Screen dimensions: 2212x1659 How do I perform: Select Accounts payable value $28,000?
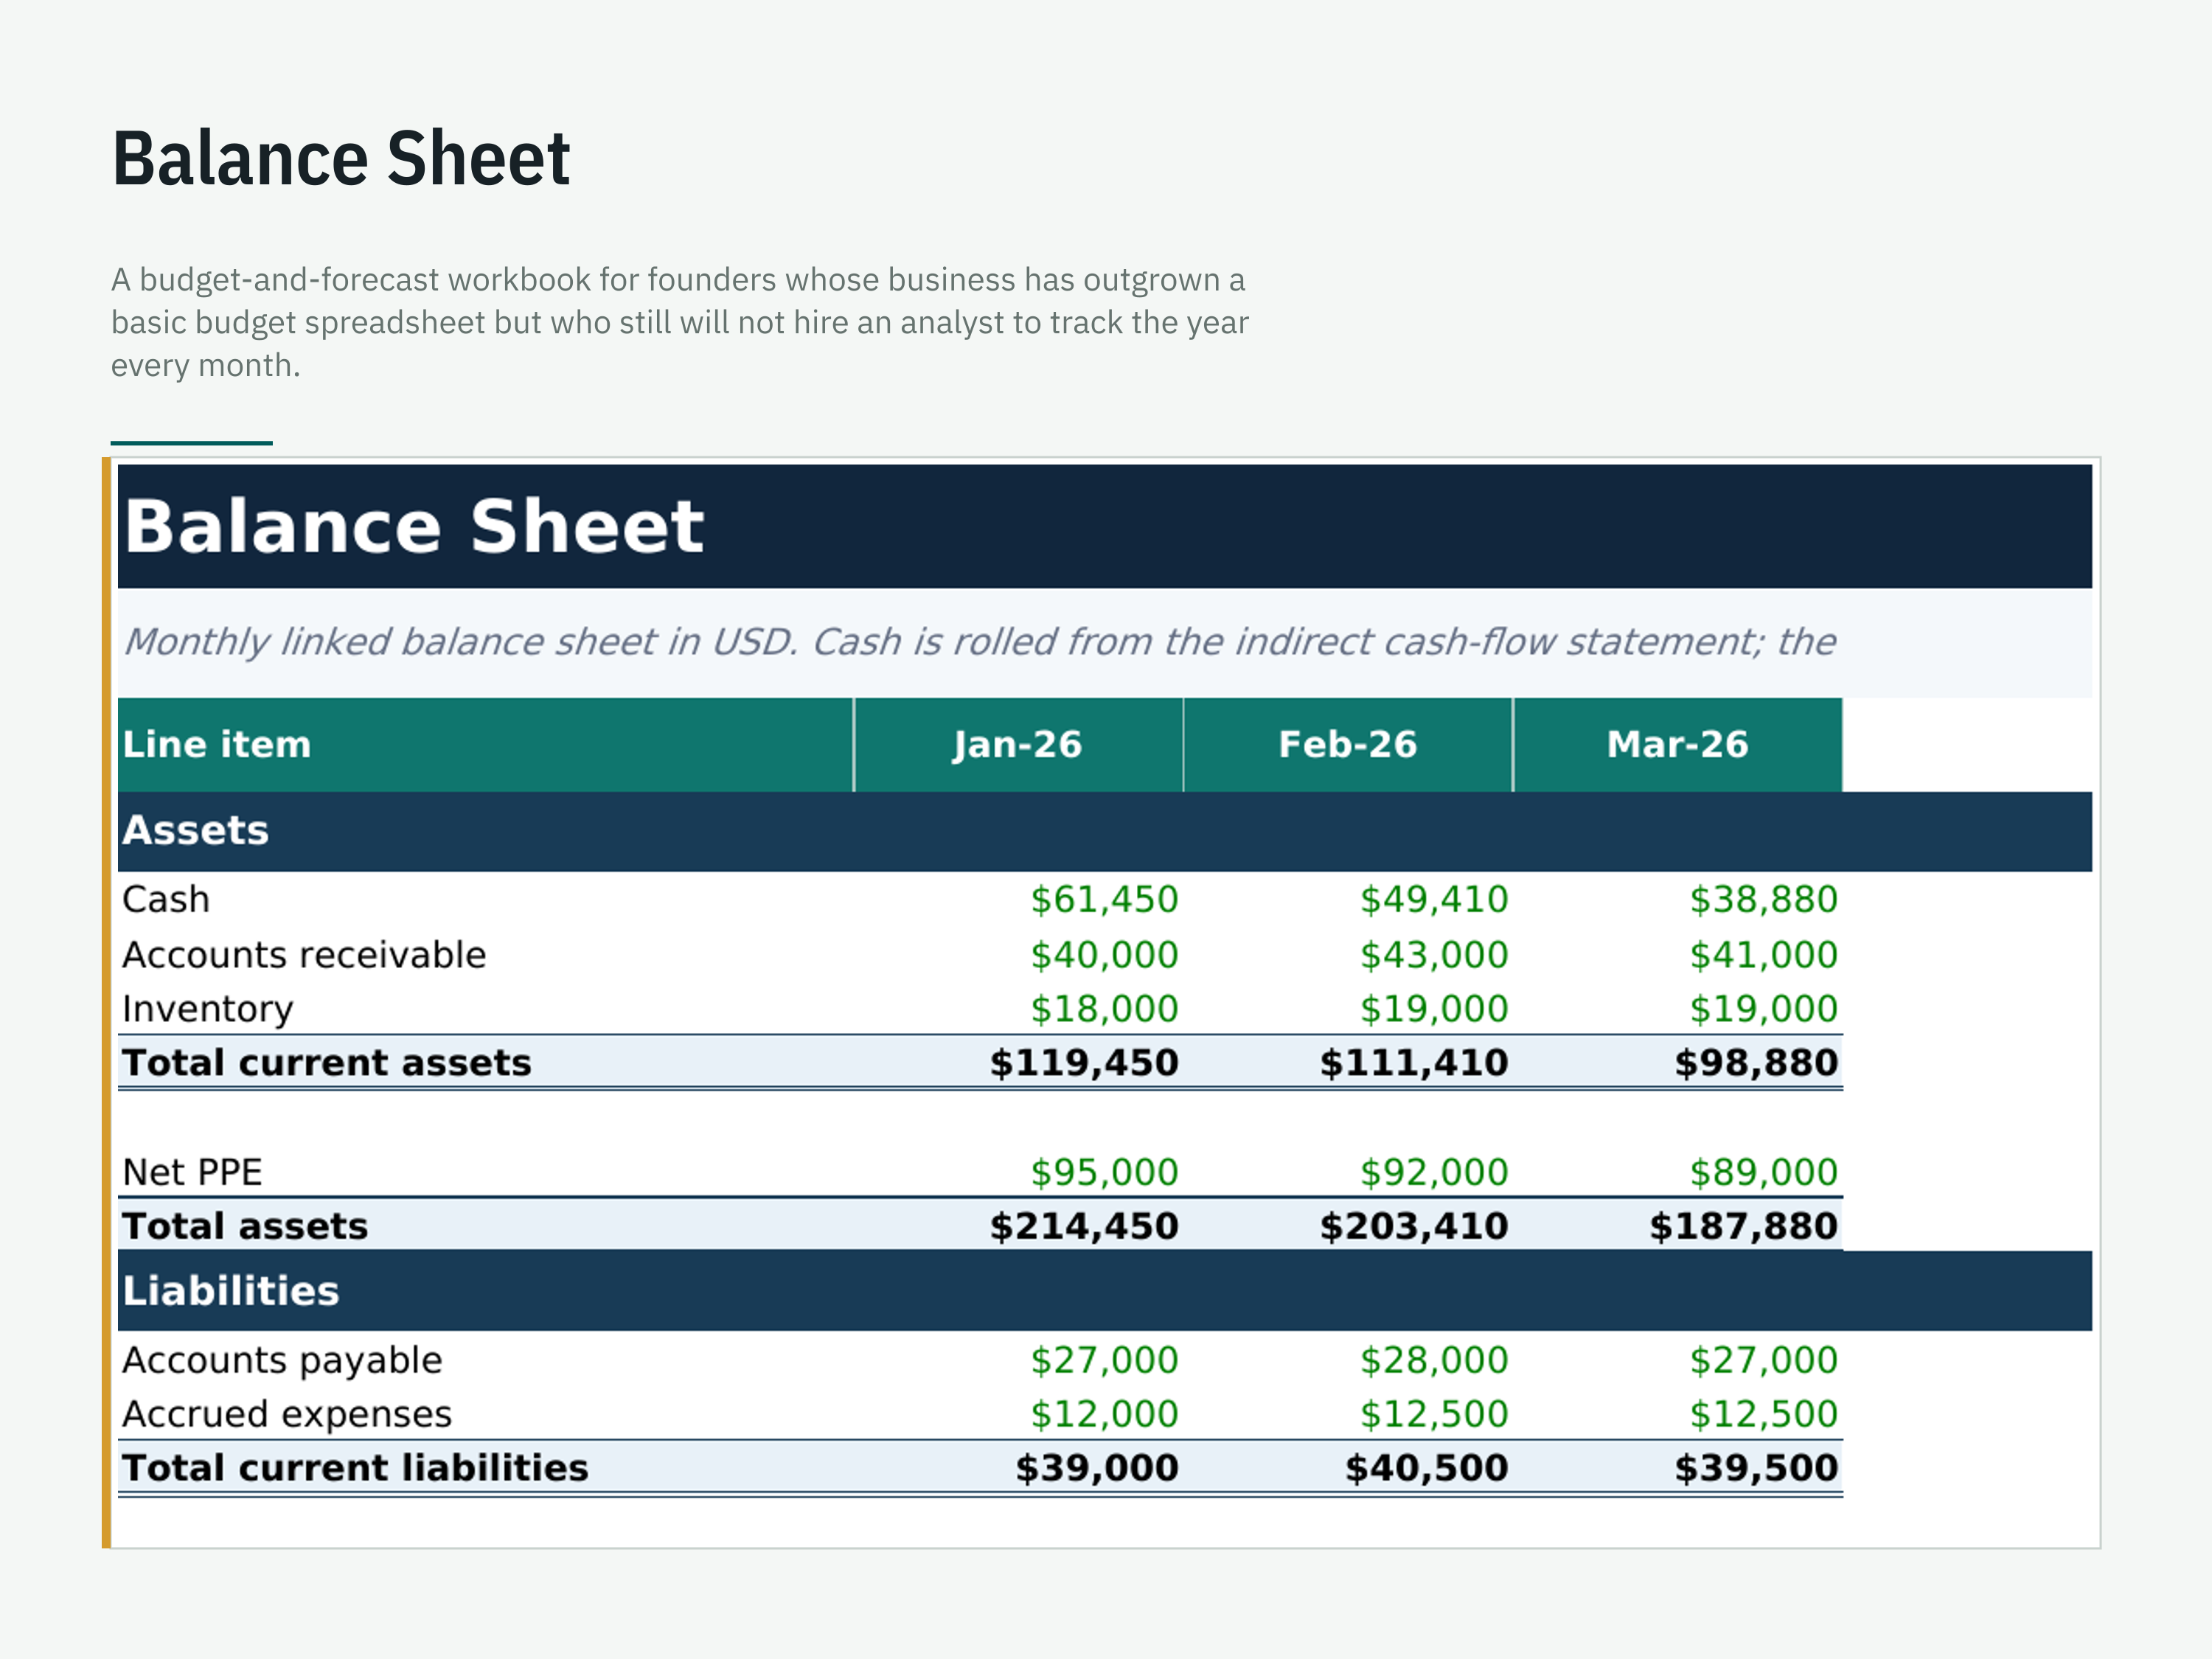1434,1360
